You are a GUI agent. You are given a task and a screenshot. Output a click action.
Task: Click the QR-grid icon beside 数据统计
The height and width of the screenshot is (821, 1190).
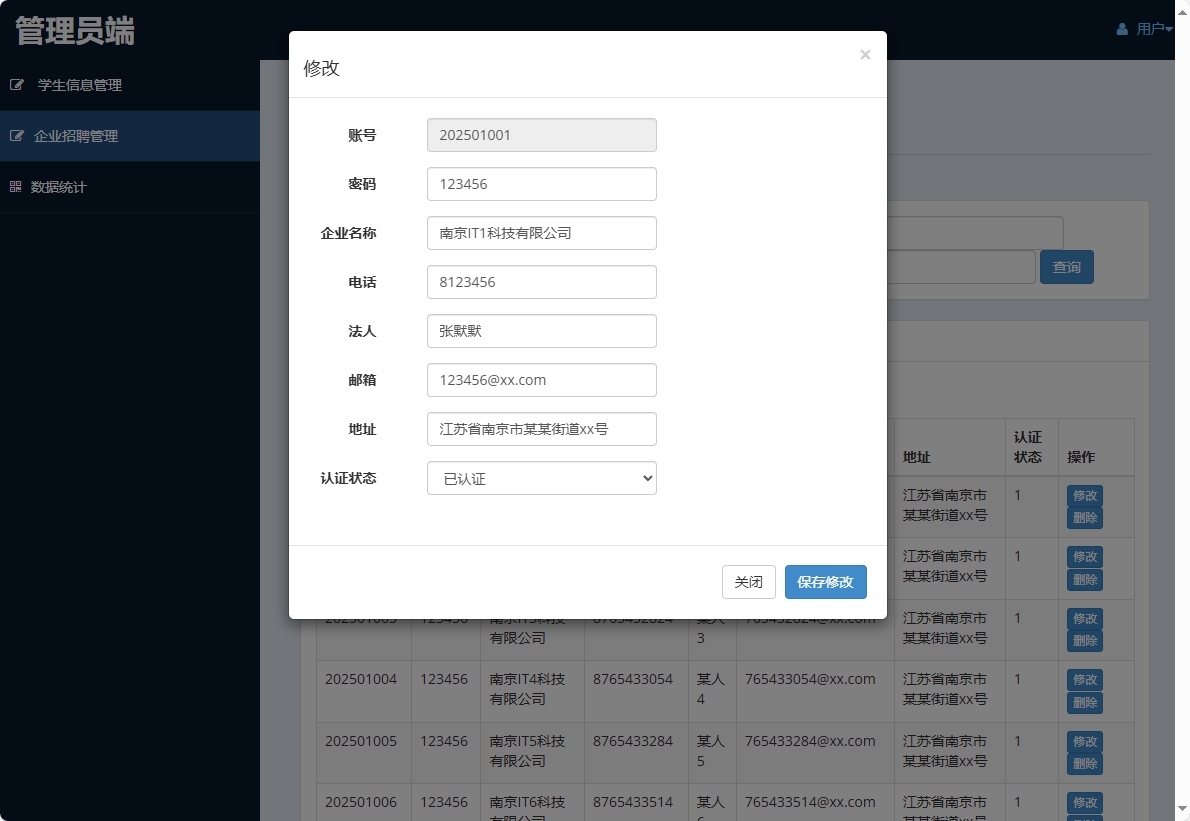pyautogui.click(x=17, y=186)
